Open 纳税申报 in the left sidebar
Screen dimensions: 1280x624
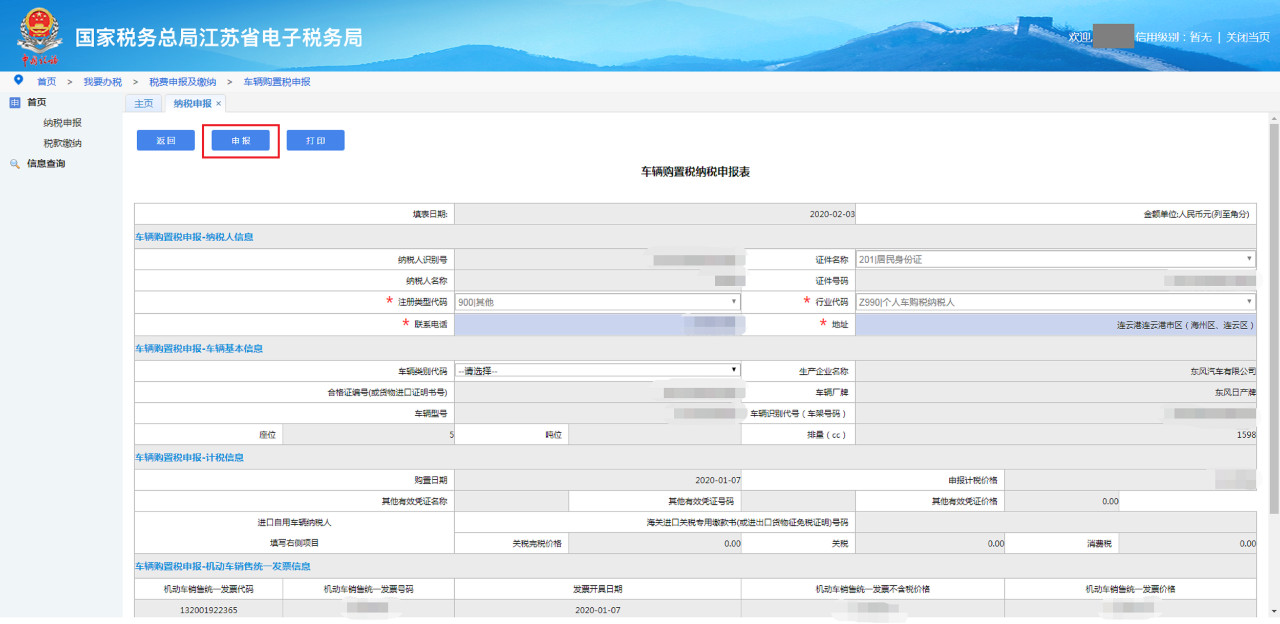coord(62,123)
